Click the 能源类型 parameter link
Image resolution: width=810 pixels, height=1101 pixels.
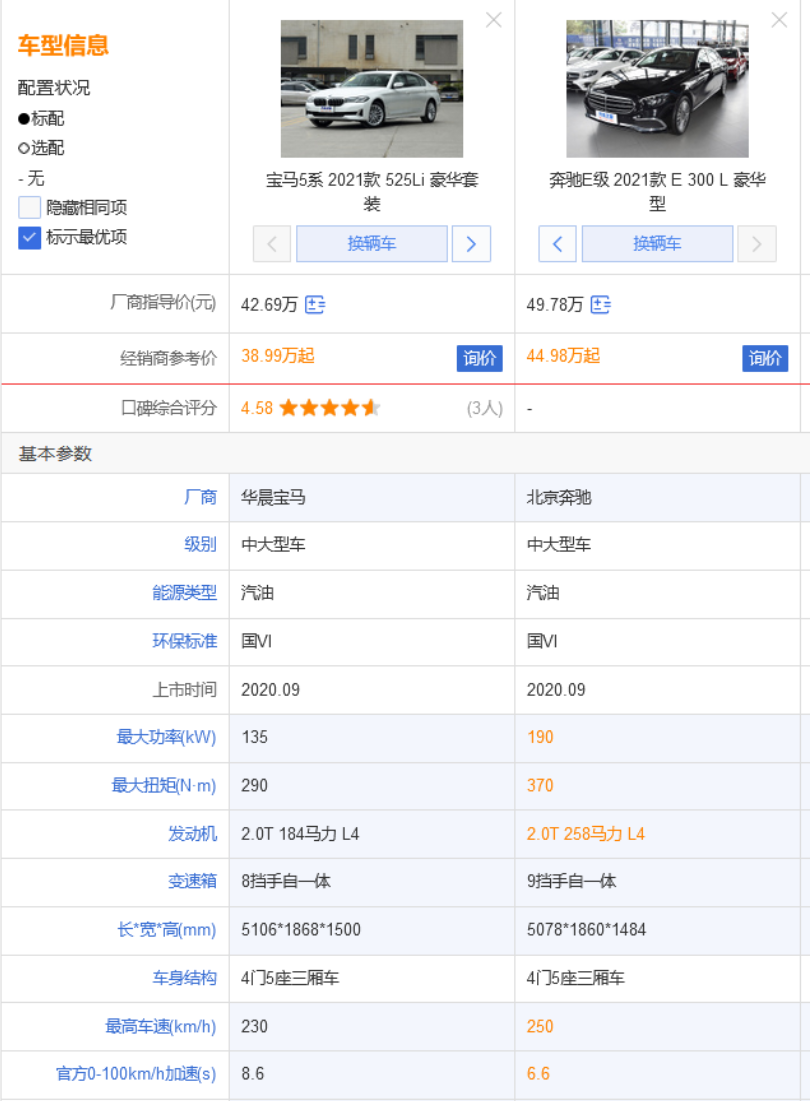tap(185, 593)
